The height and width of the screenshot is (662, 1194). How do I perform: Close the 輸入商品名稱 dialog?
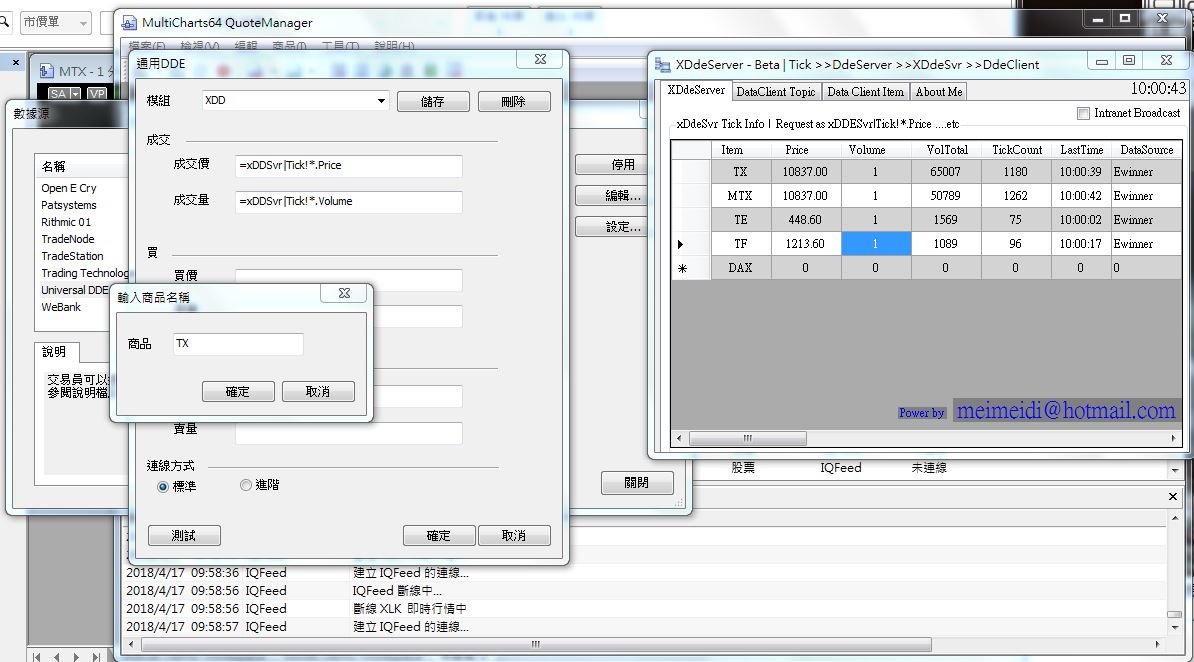click(x=344, y=293)
